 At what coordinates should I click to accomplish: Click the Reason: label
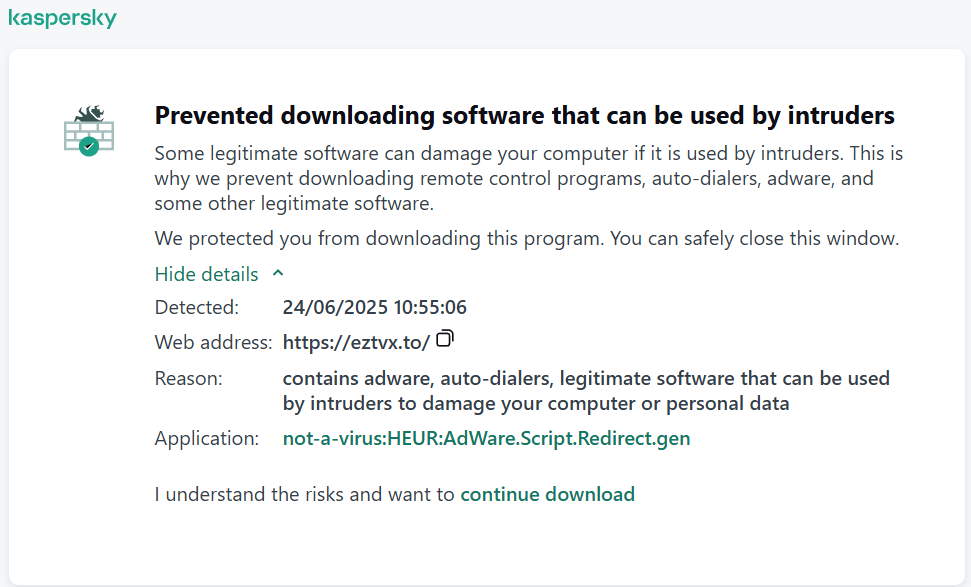pyautogui.click(x=188, y=378)
